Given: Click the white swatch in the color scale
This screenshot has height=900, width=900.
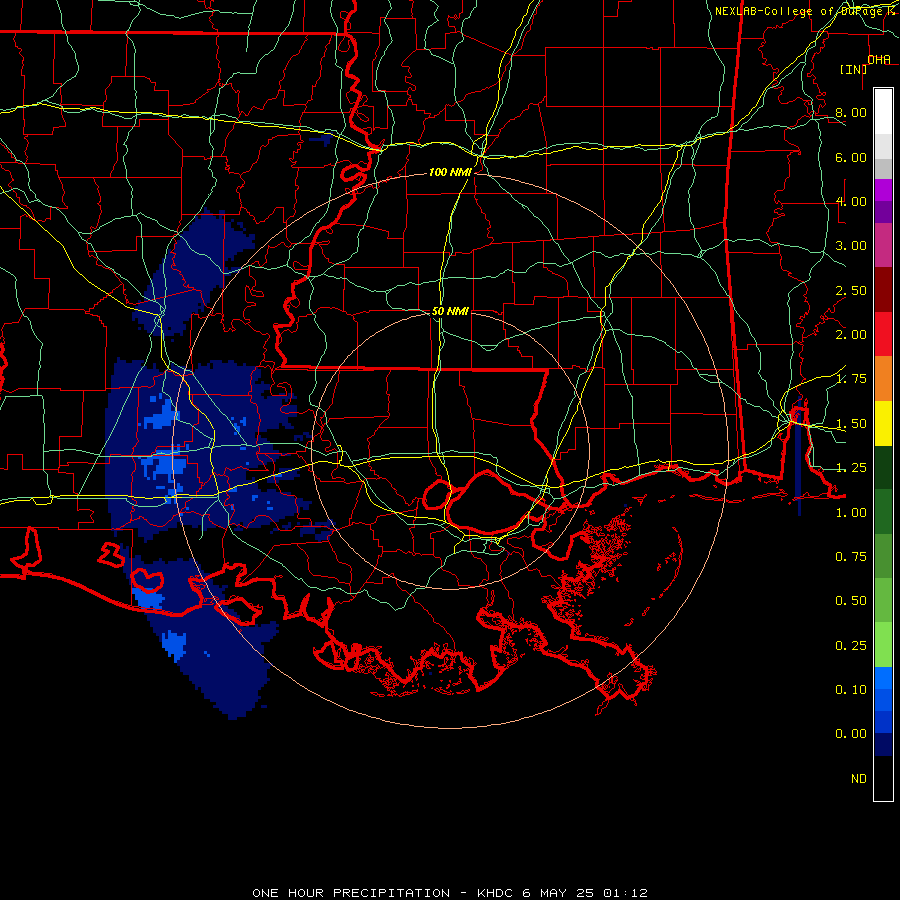Looking at the screenshot, I should click(883, 112).
